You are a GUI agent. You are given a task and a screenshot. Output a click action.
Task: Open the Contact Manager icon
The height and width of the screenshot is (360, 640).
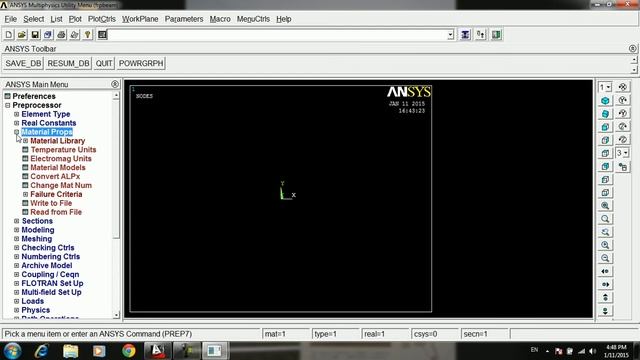click(x=496, y=35)
